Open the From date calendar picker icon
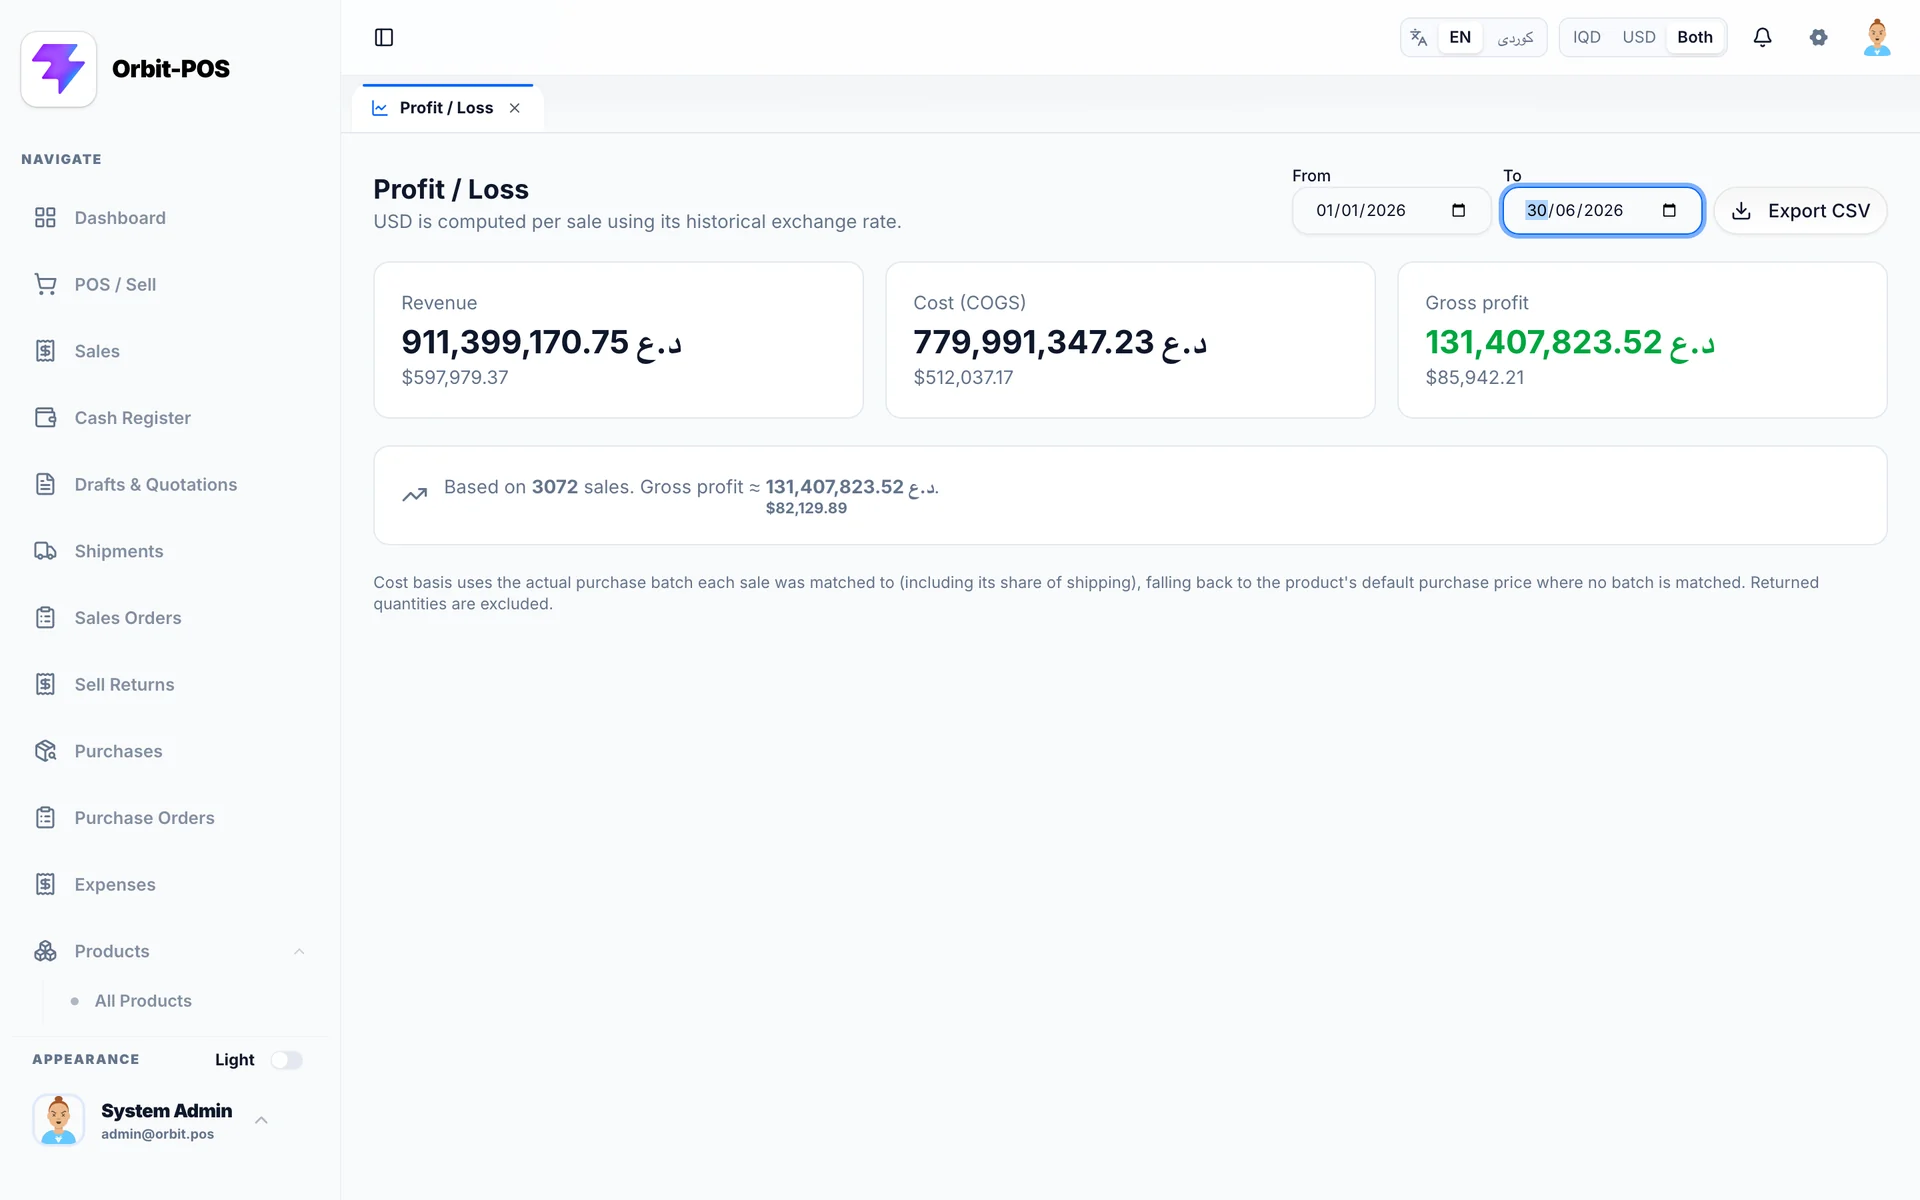 point(1458,210)
